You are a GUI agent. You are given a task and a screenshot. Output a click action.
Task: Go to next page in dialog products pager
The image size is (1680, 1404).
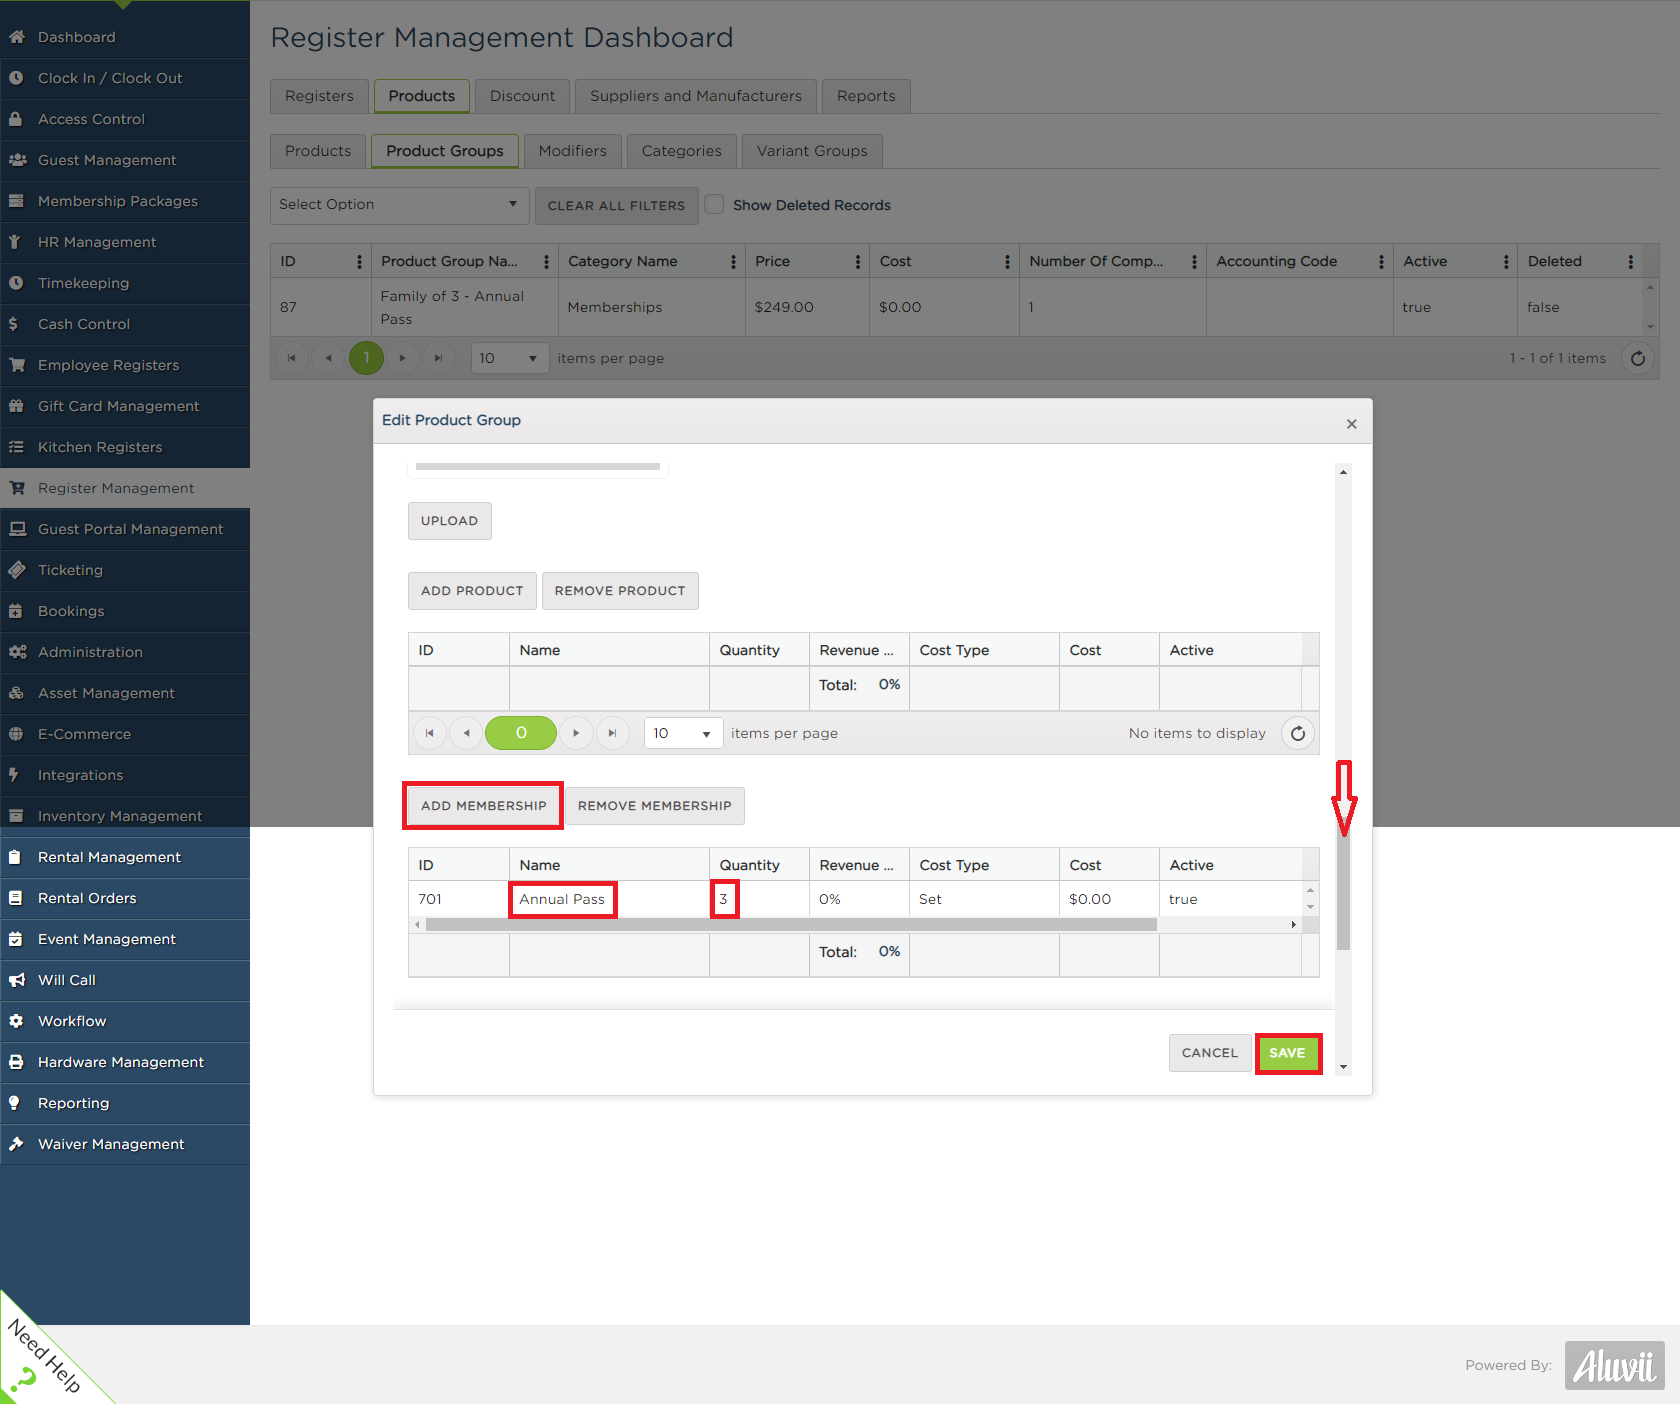[576, 733]
